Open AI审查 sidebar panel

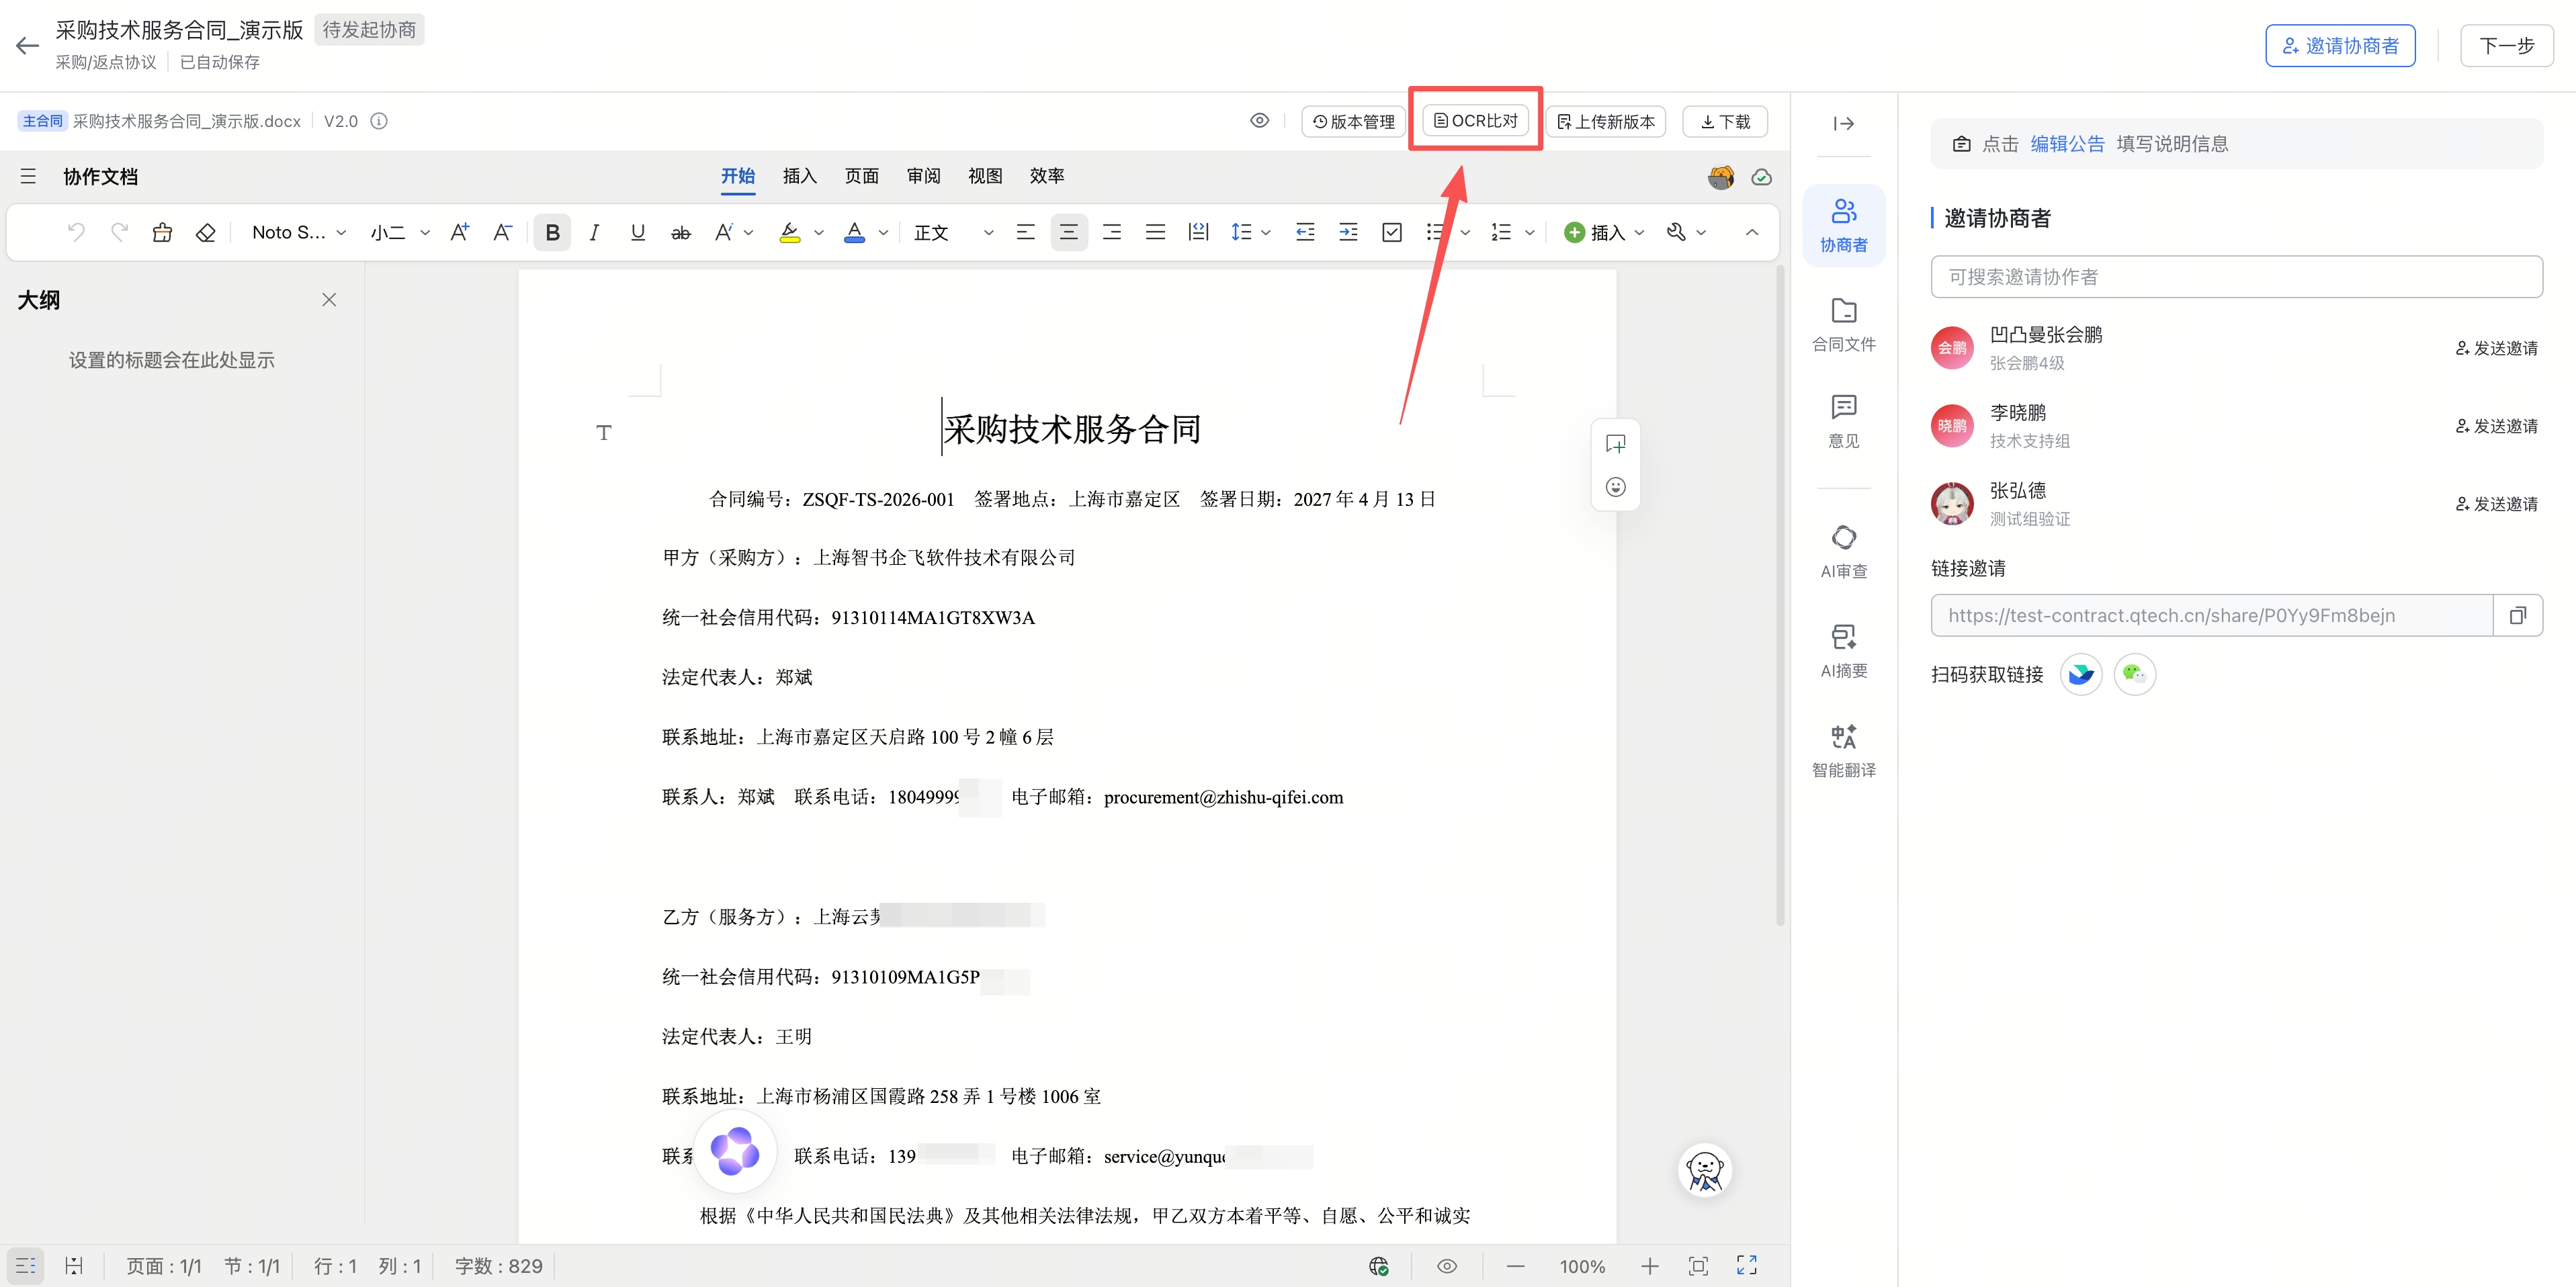click(x=1844, y=552)
